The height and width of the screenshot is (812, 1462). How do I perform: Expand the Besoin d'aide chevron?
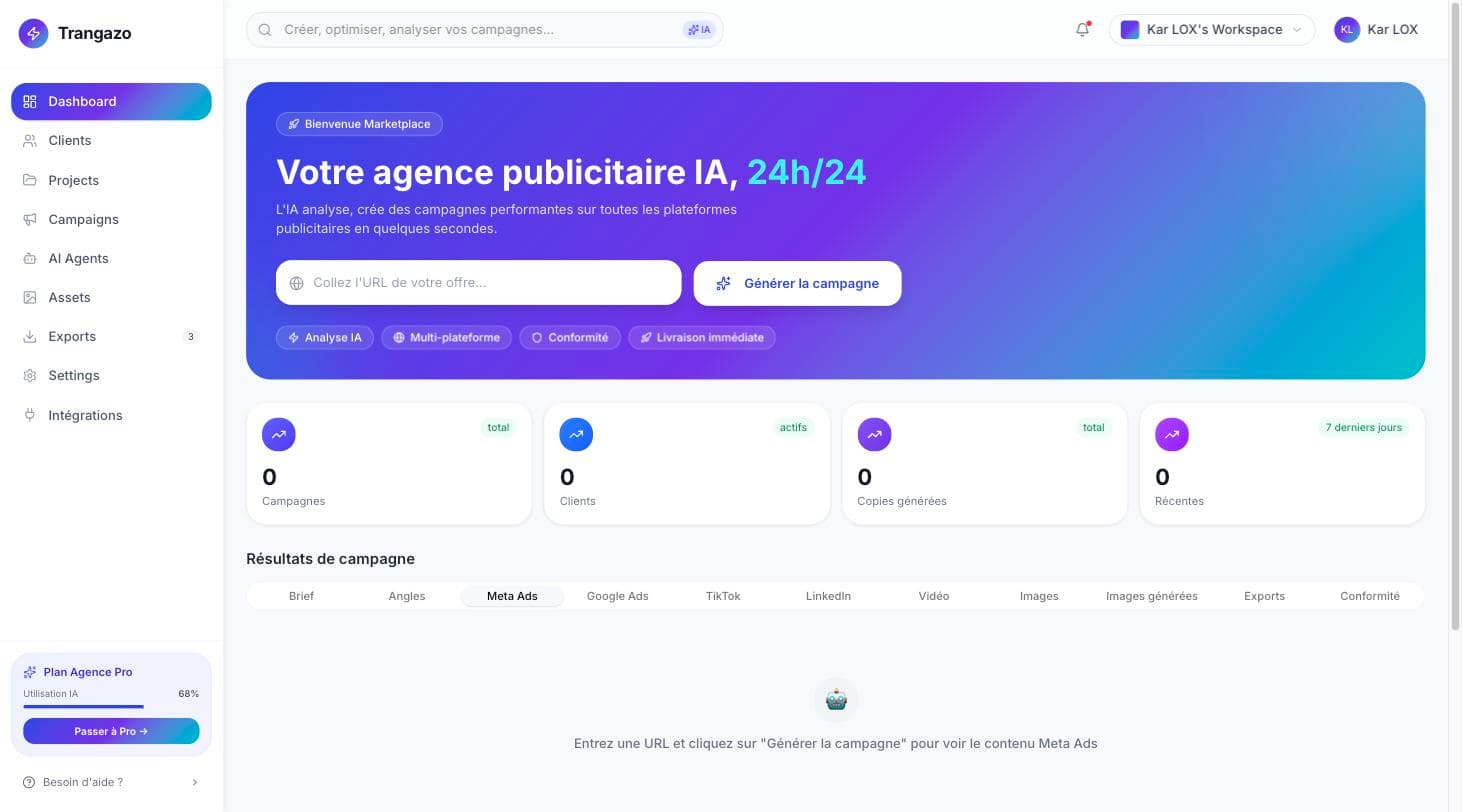coord(194,782)
